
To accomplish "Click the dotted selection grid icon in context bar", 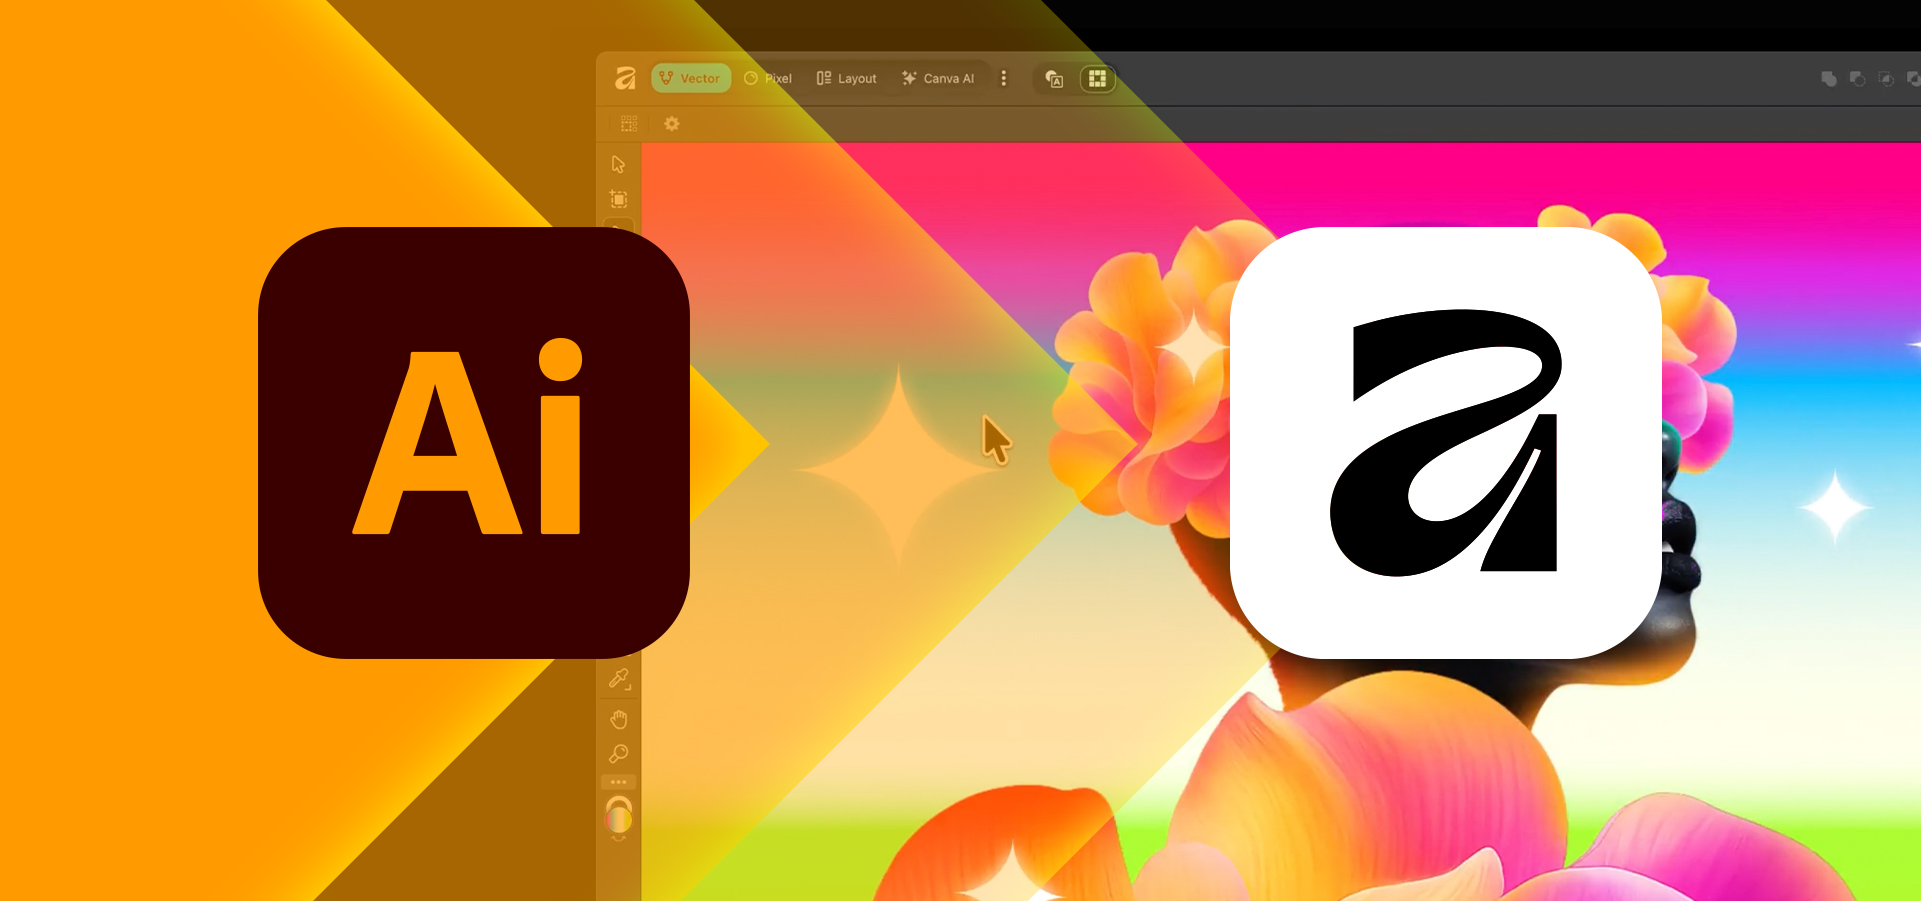I will click(x=629, y=124).
